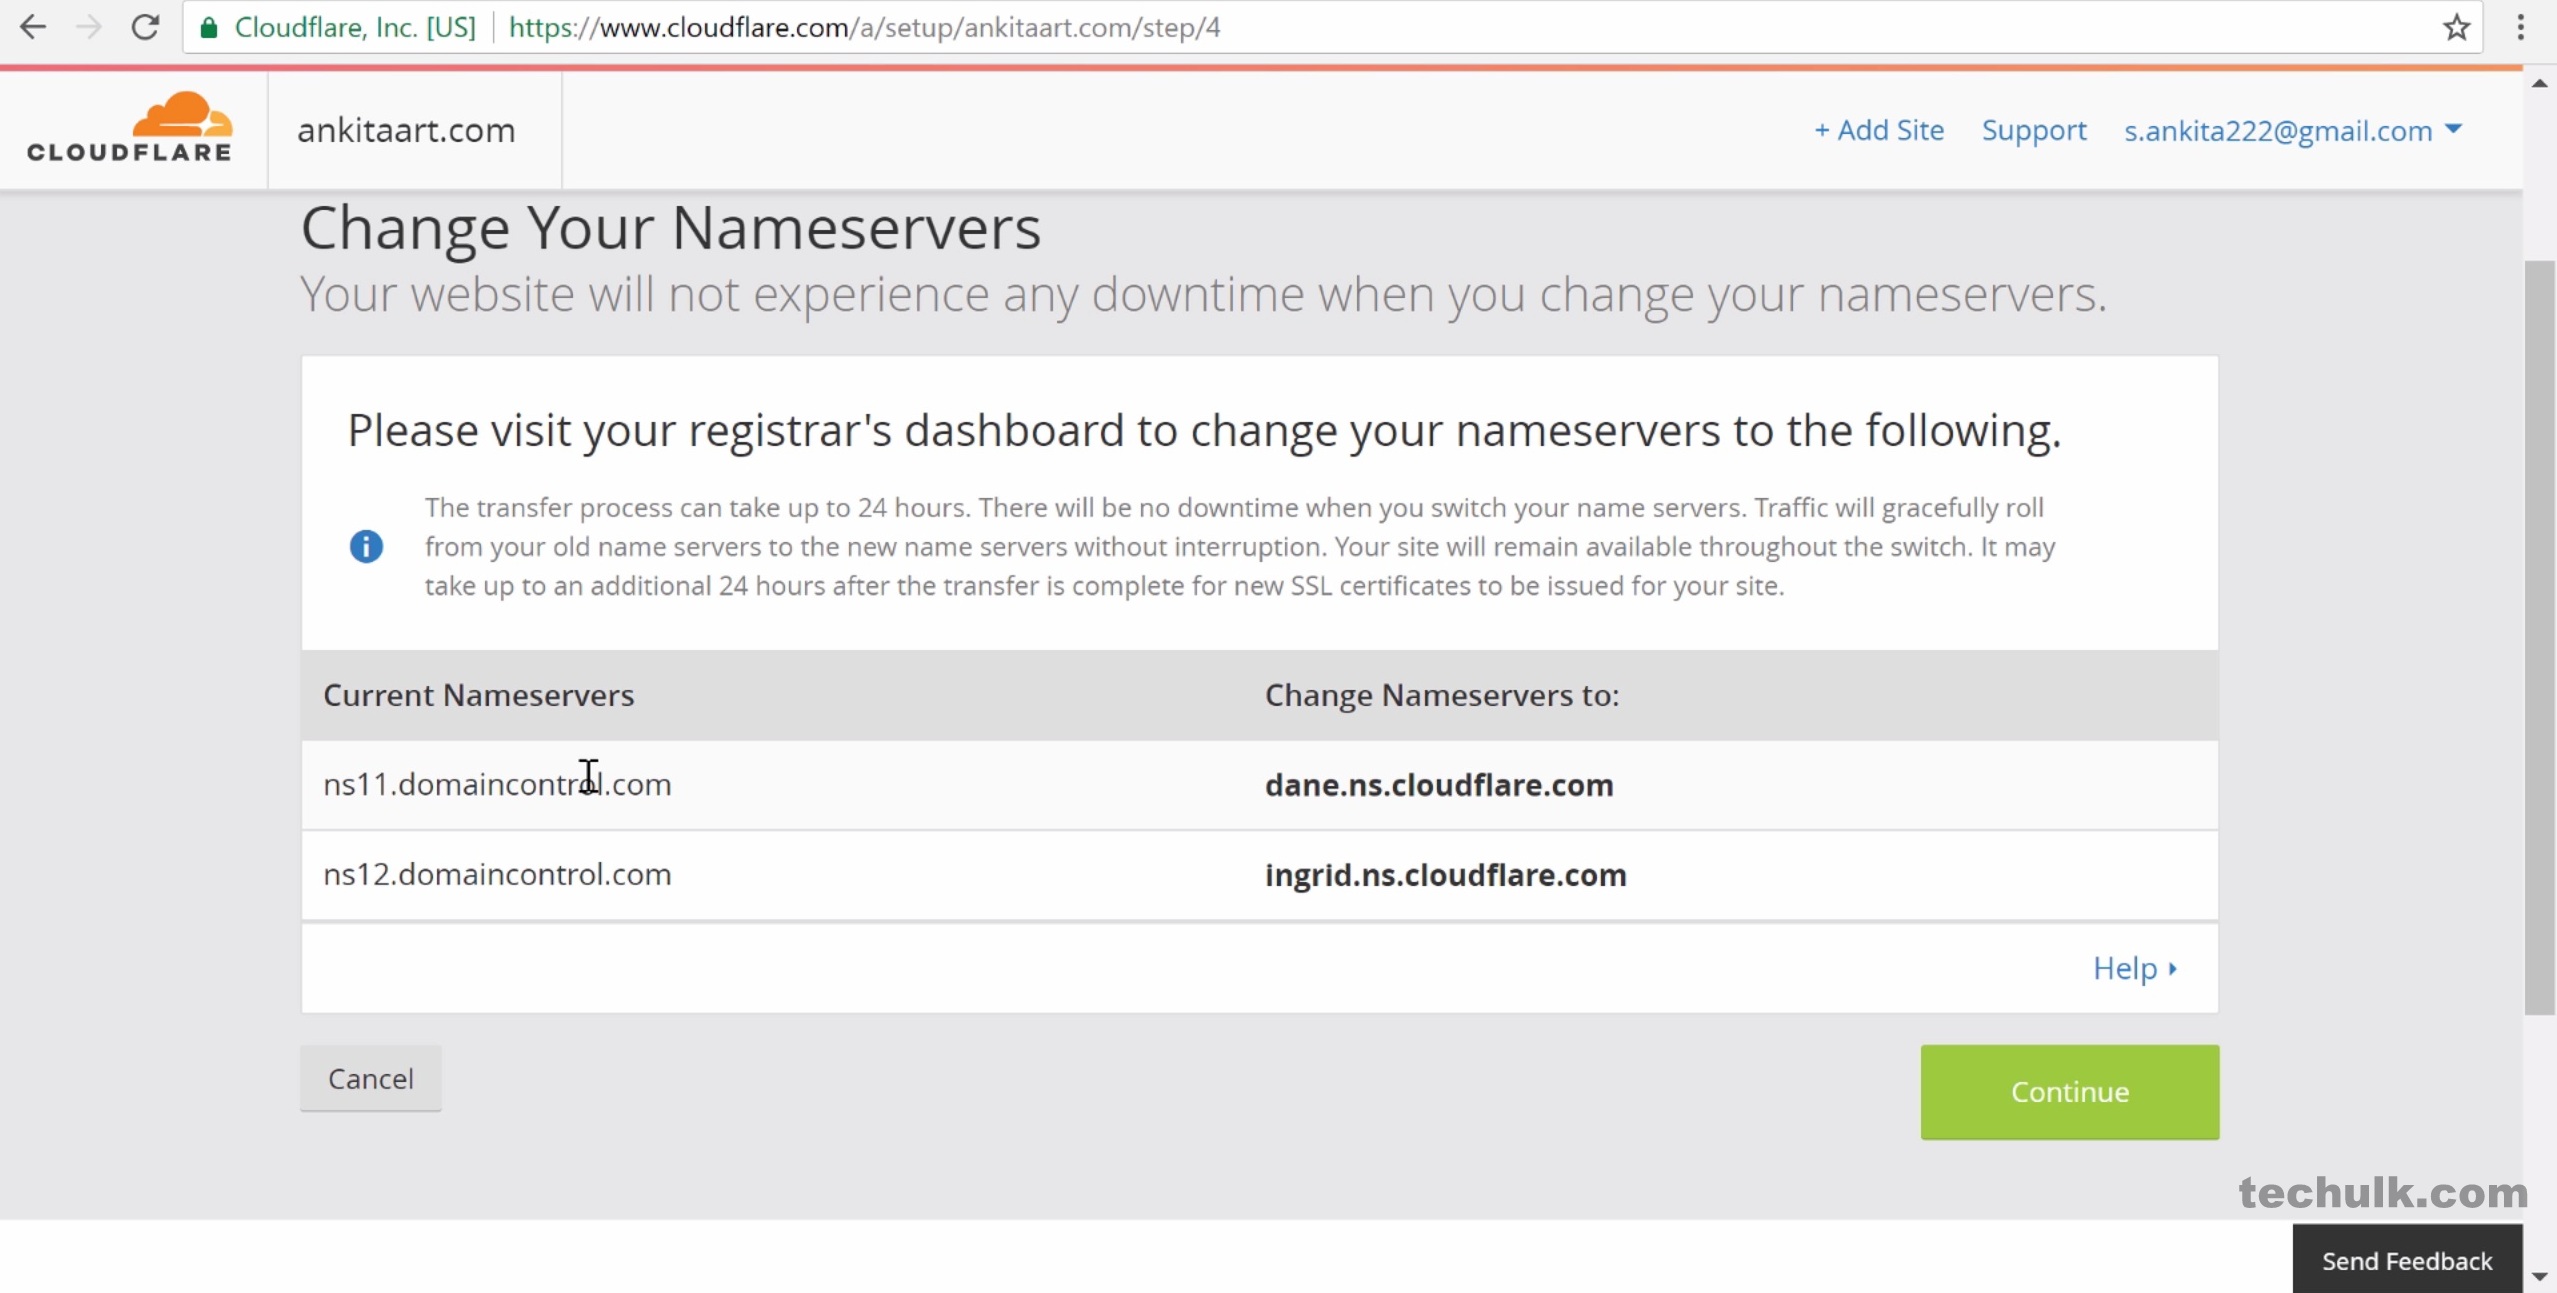Click scrollbar down arrow
The image size is (2557, 1293).
2539,1276
